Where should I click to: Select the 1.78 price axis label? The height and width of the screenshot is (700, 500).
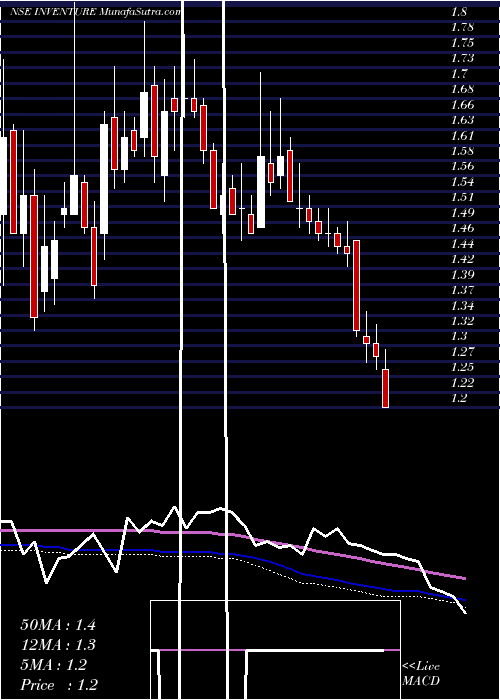click(x=462, y=28)
